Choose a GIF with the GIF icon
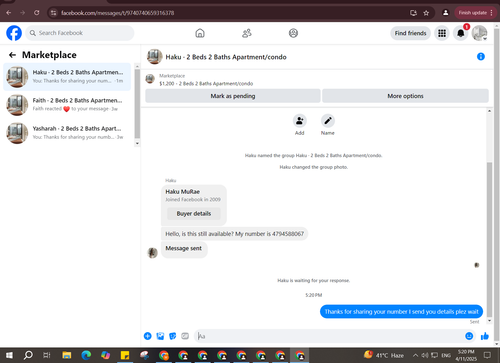 click(x=185, y=336)
